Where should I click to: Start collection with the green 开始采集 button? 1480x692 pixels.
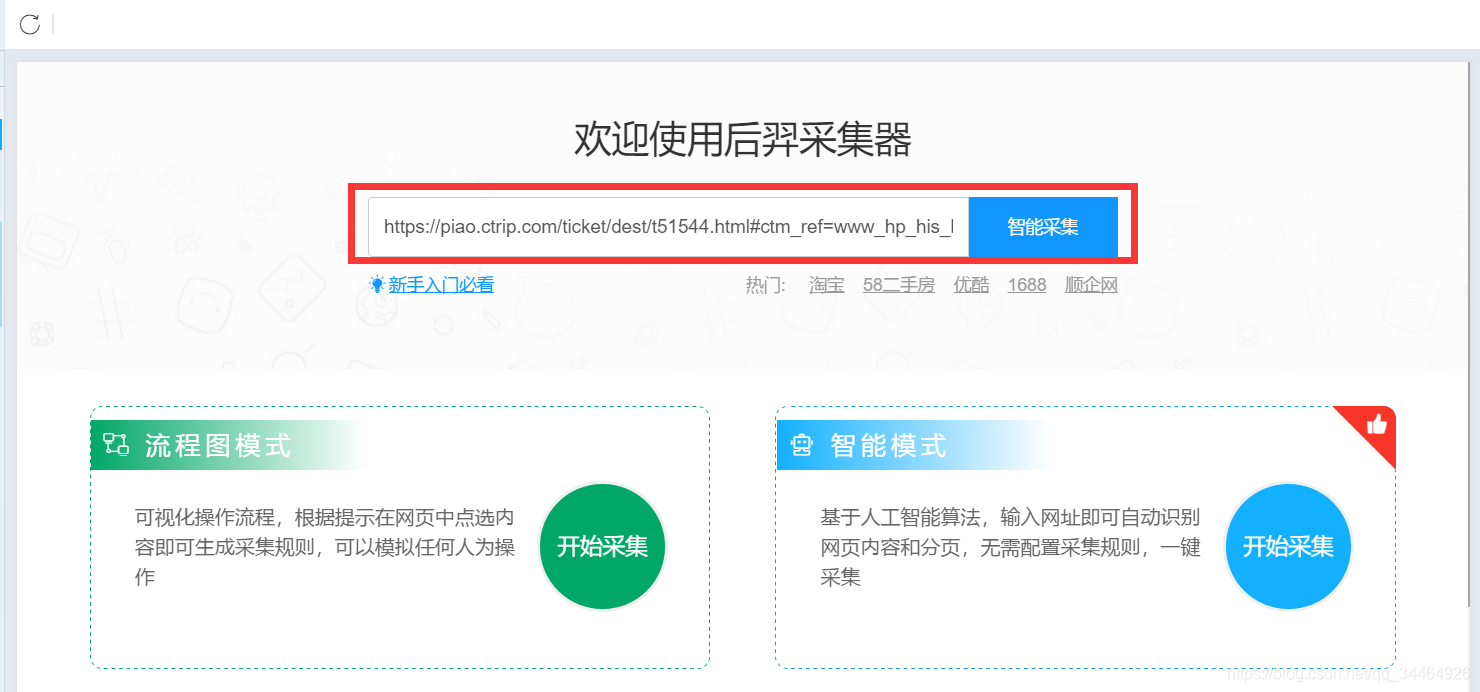(x=602, y=546)
